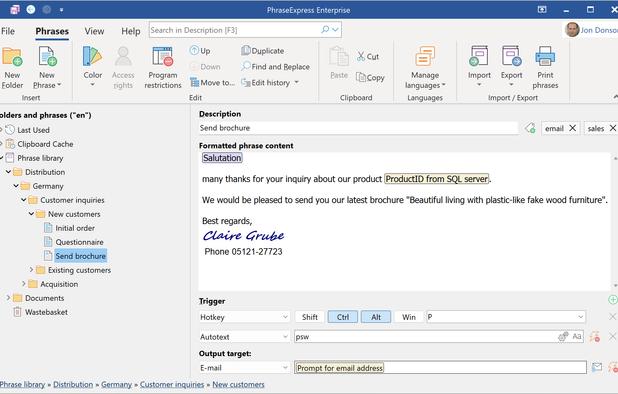The width and height of the screenshot is (618, 394).
Task: Open Manage languages menu
Action: point(425,68)
